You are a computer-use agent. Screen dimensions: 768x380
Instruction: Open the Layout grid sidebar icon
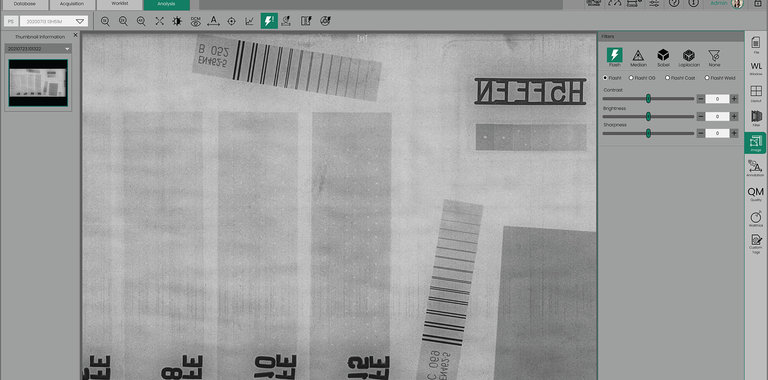[x=756, y=93]
